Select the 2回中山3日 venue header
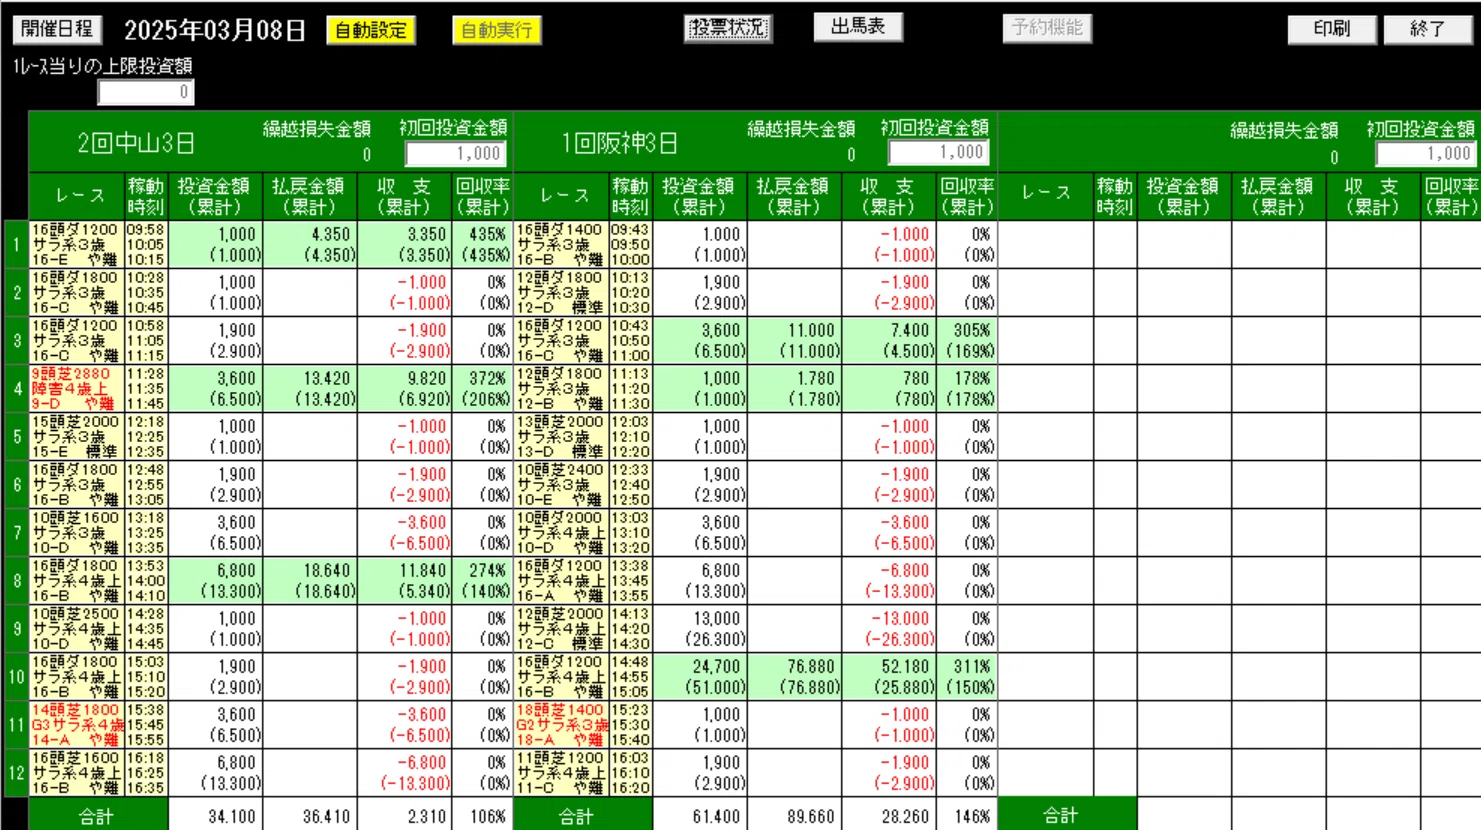Image resolution: width=1481 pixels, height=830 pixels. (x=136, y=143)
